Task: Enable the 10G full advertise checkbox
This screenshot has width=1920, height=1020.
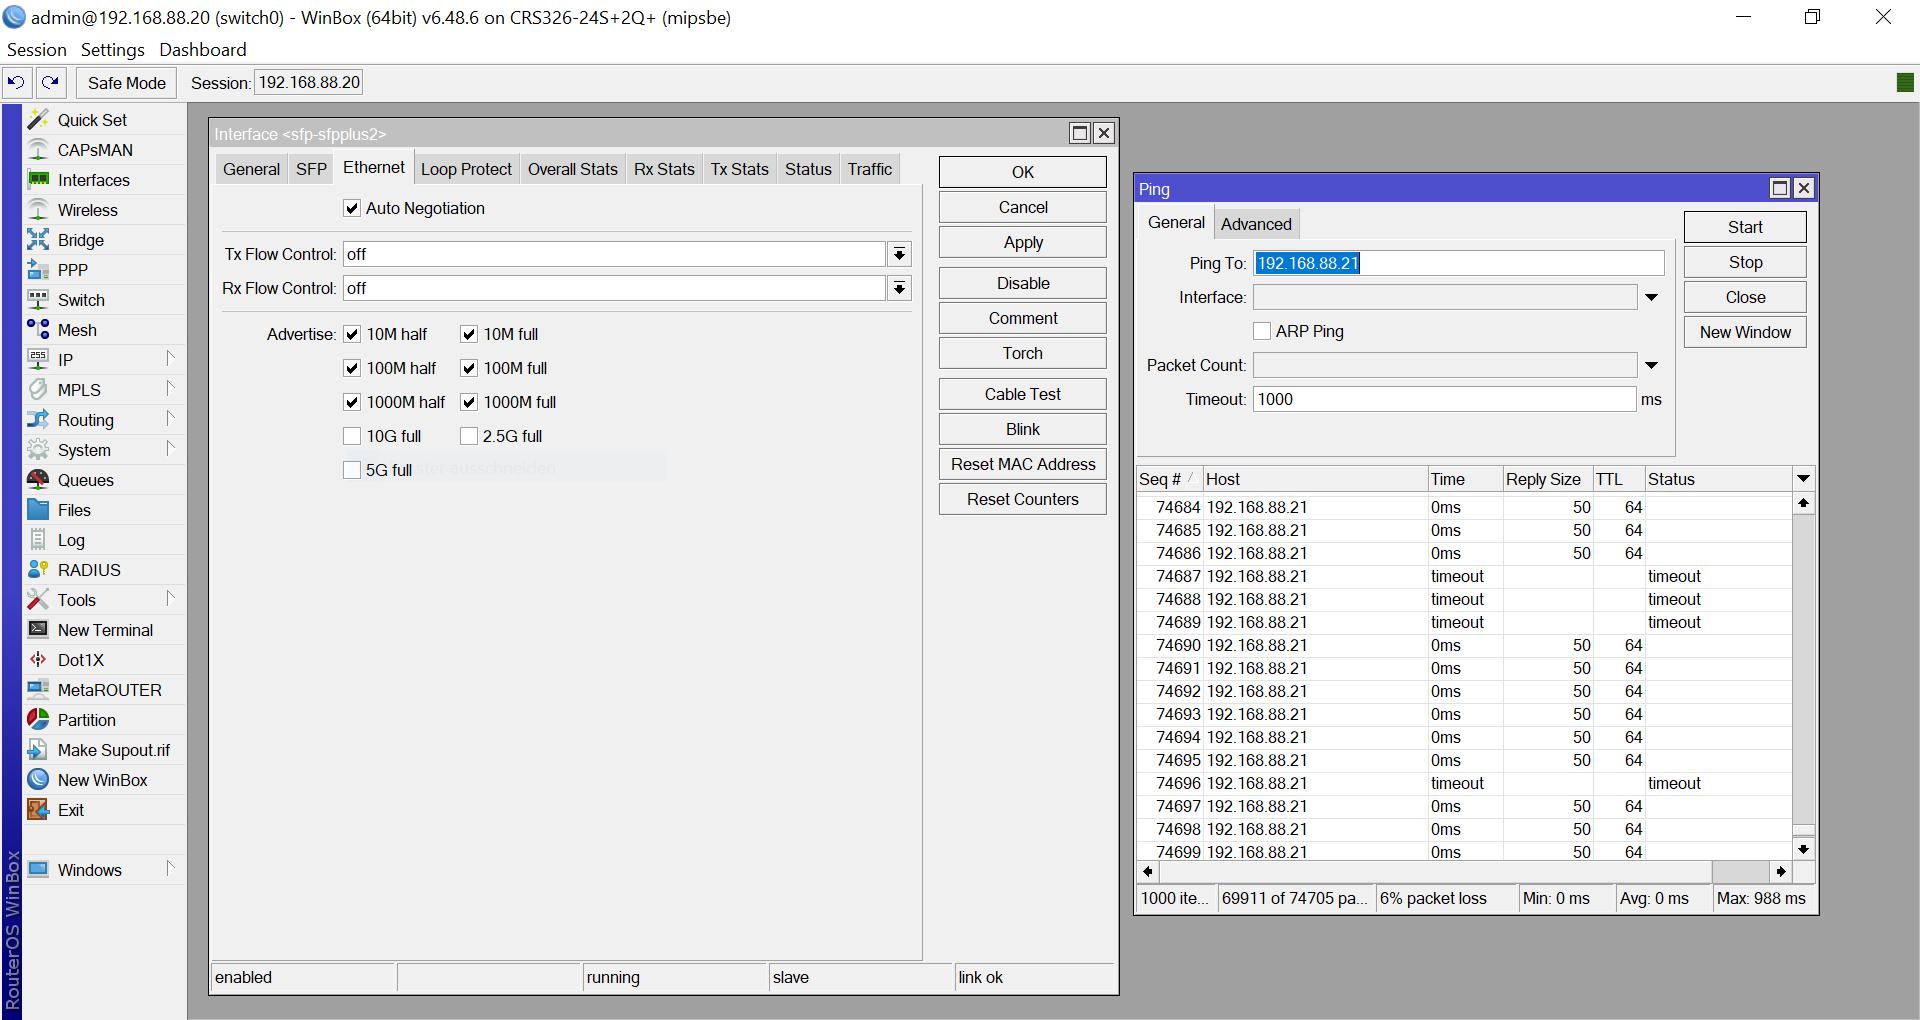Action: coord(352,436)
